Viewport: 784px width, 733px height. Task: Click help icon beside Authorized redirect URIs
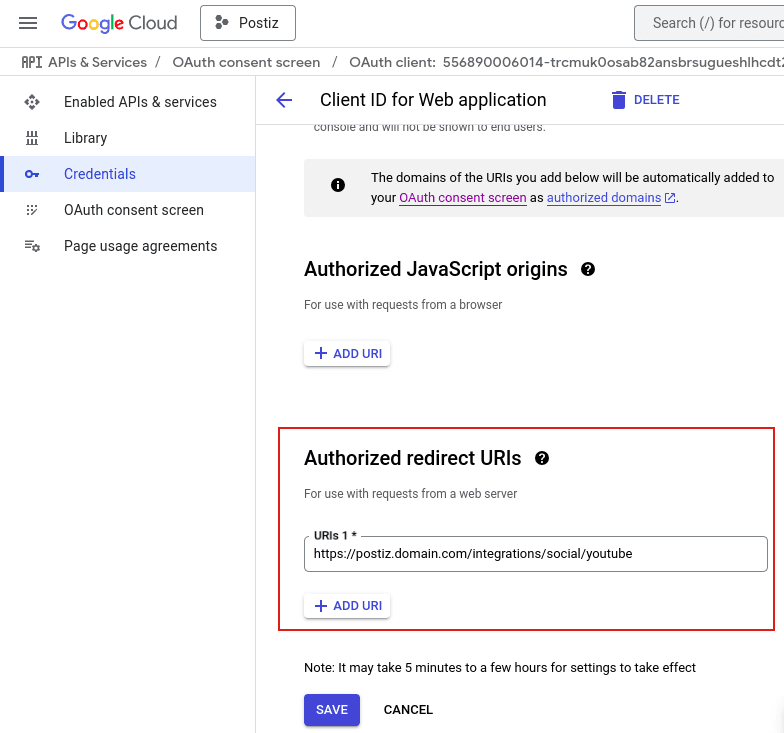(x=542, y=458)
